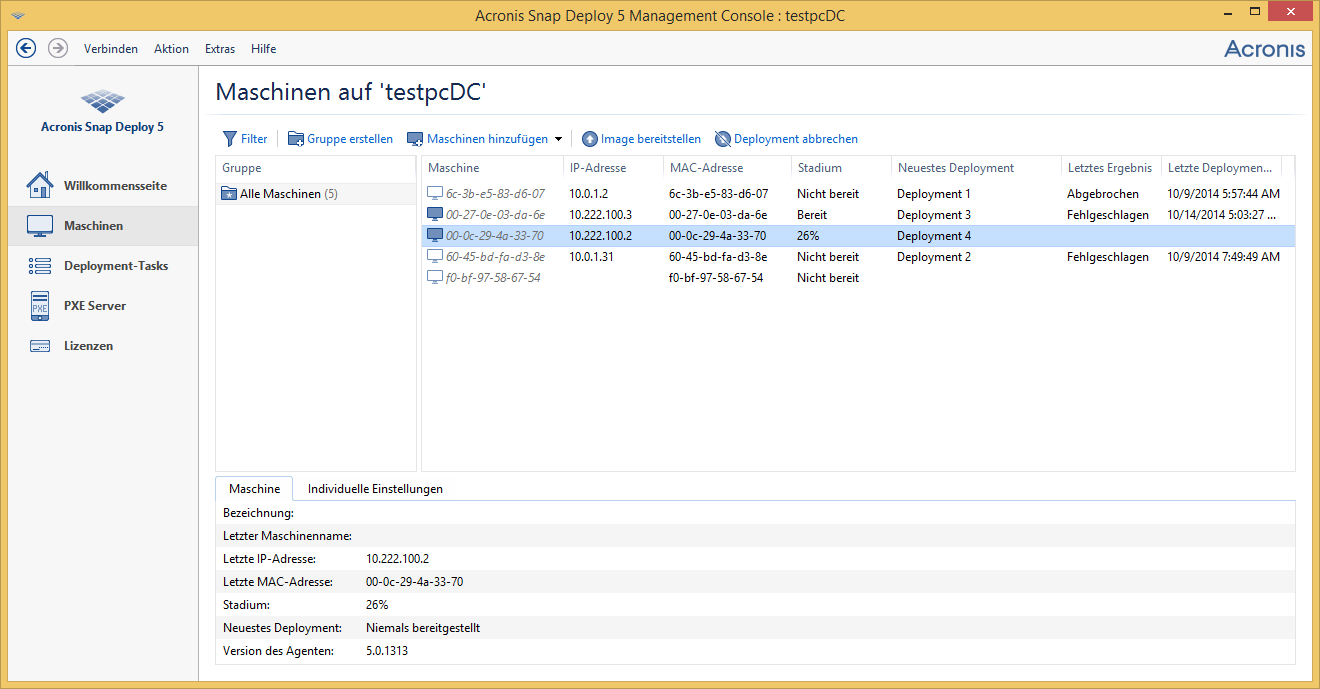This screenshot has width=1320, height=689.
Task: Click the Willkommensseite house icon
Action: [40, 185]
